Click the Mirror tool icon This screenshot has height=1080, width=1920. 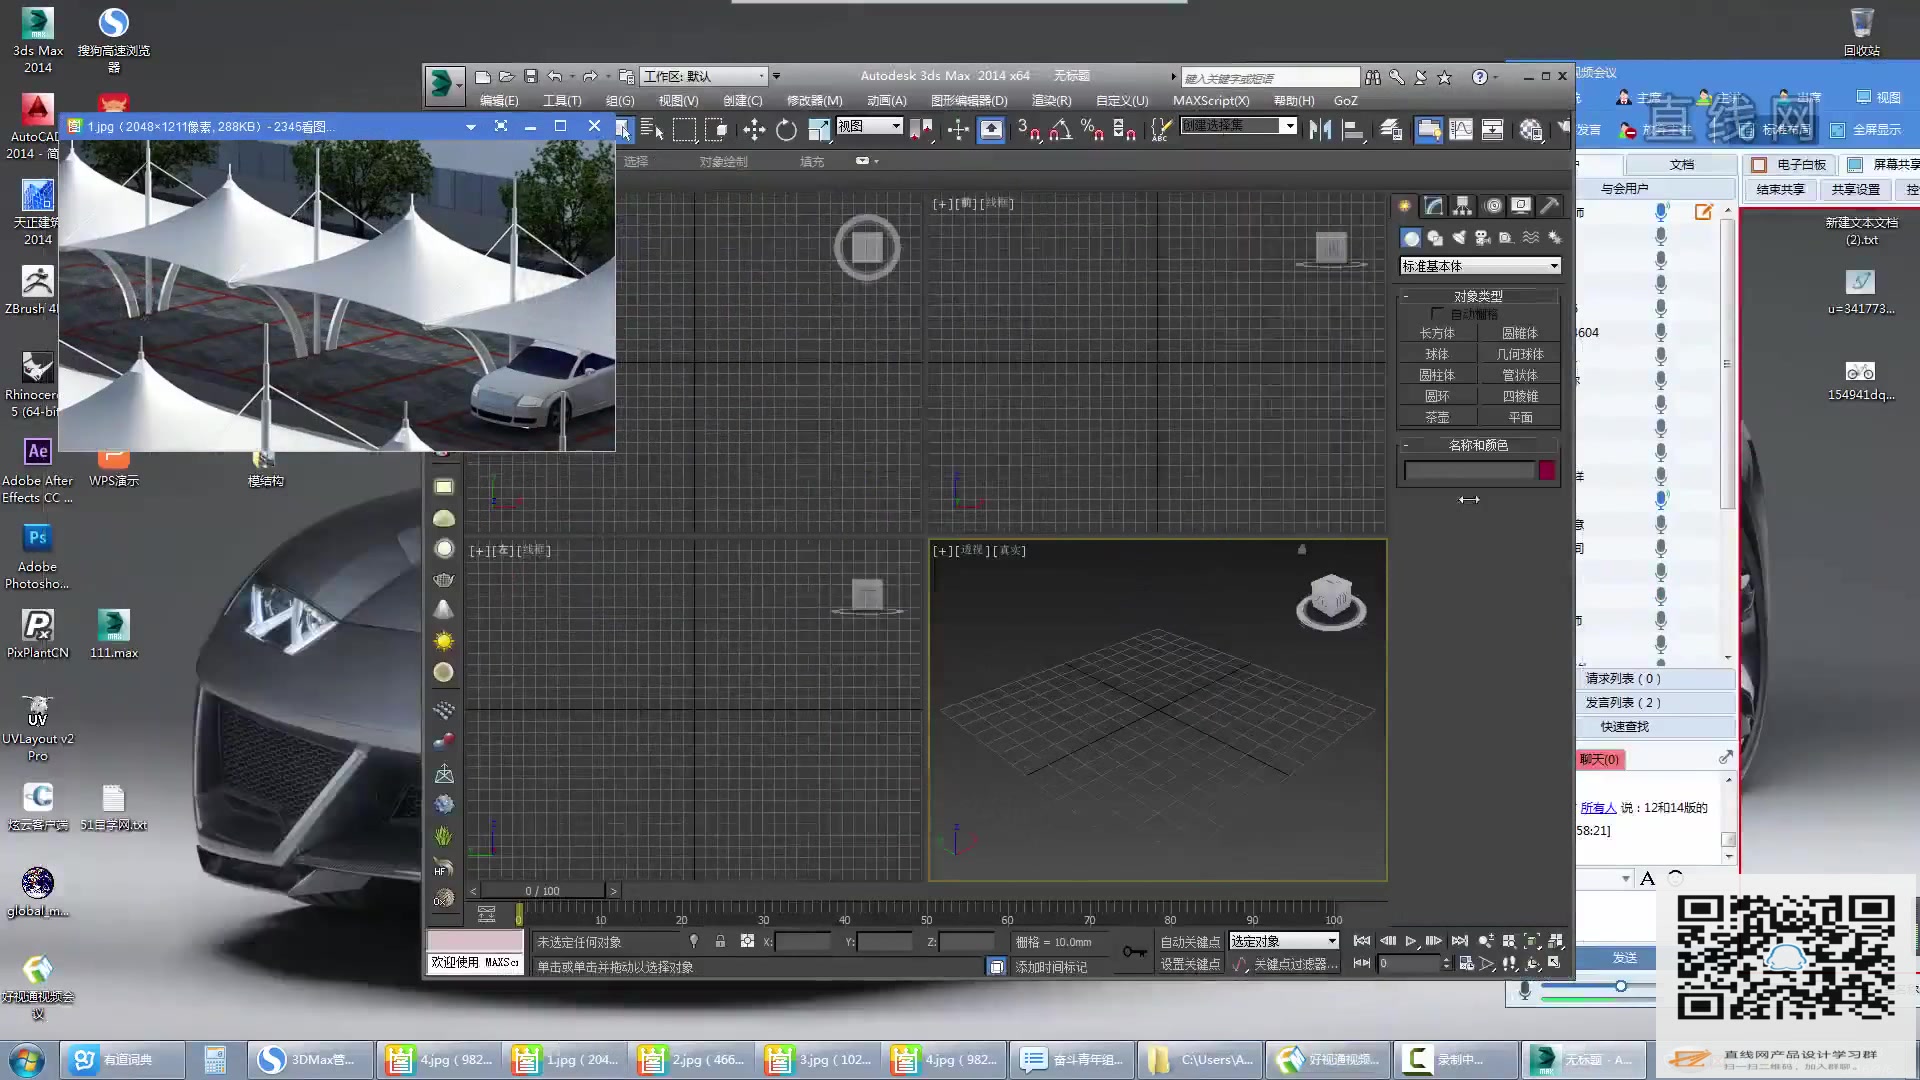click(x=1320, y=130)
